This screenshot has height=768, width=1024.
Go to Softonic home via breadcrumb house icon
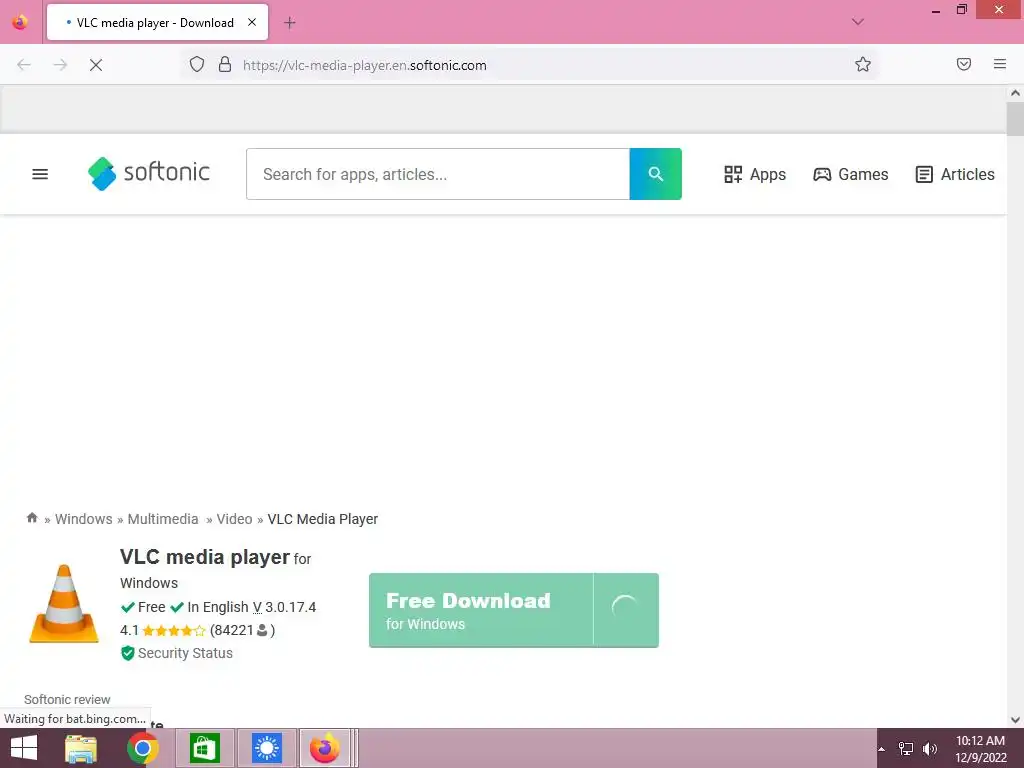pyautogui.click(x=32, y=518)
